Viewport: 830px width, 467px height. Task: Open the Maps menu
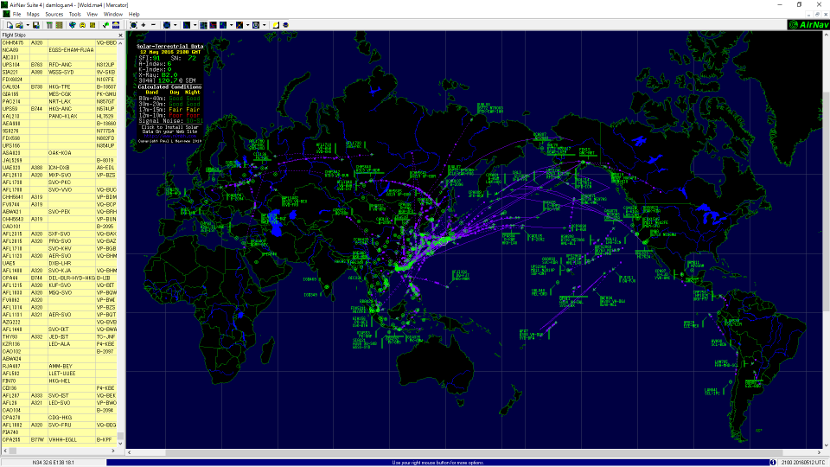33,15
